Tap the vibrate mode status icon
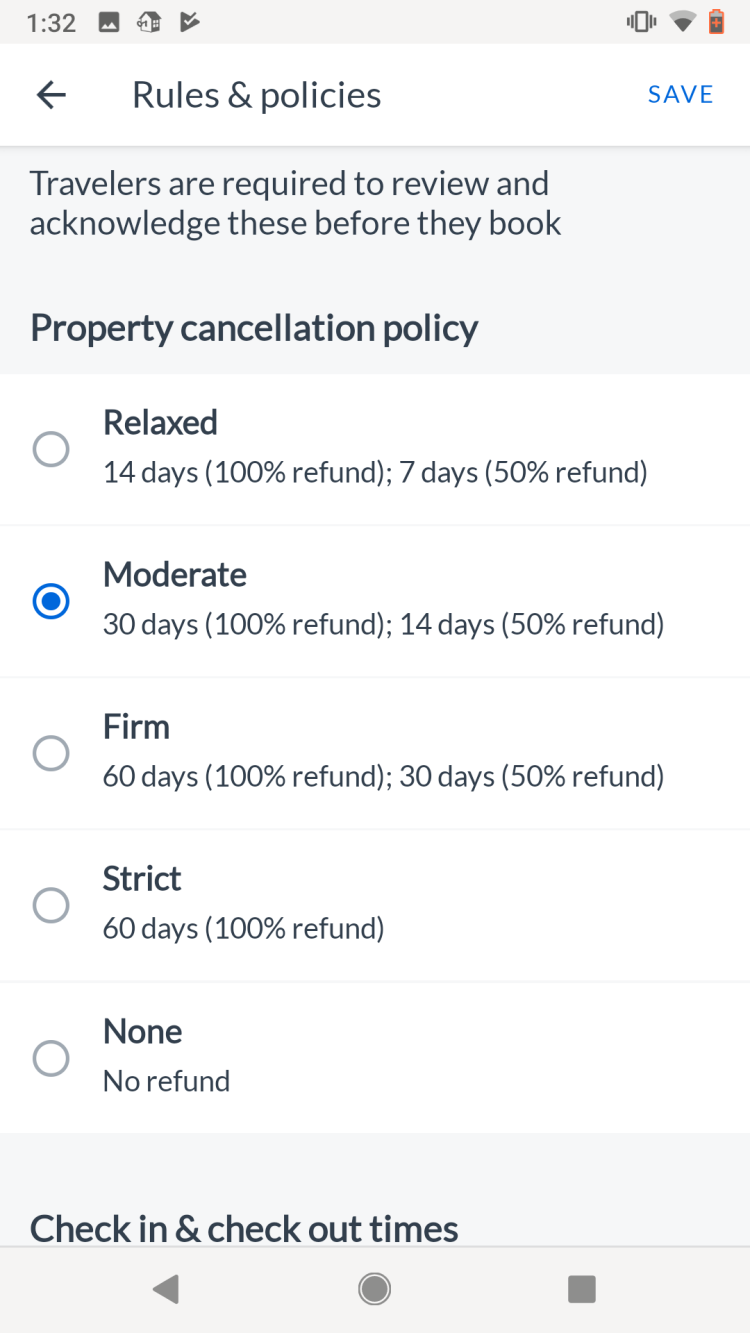This screenshot has height=1333, width=750. click(x=639, y=22)
